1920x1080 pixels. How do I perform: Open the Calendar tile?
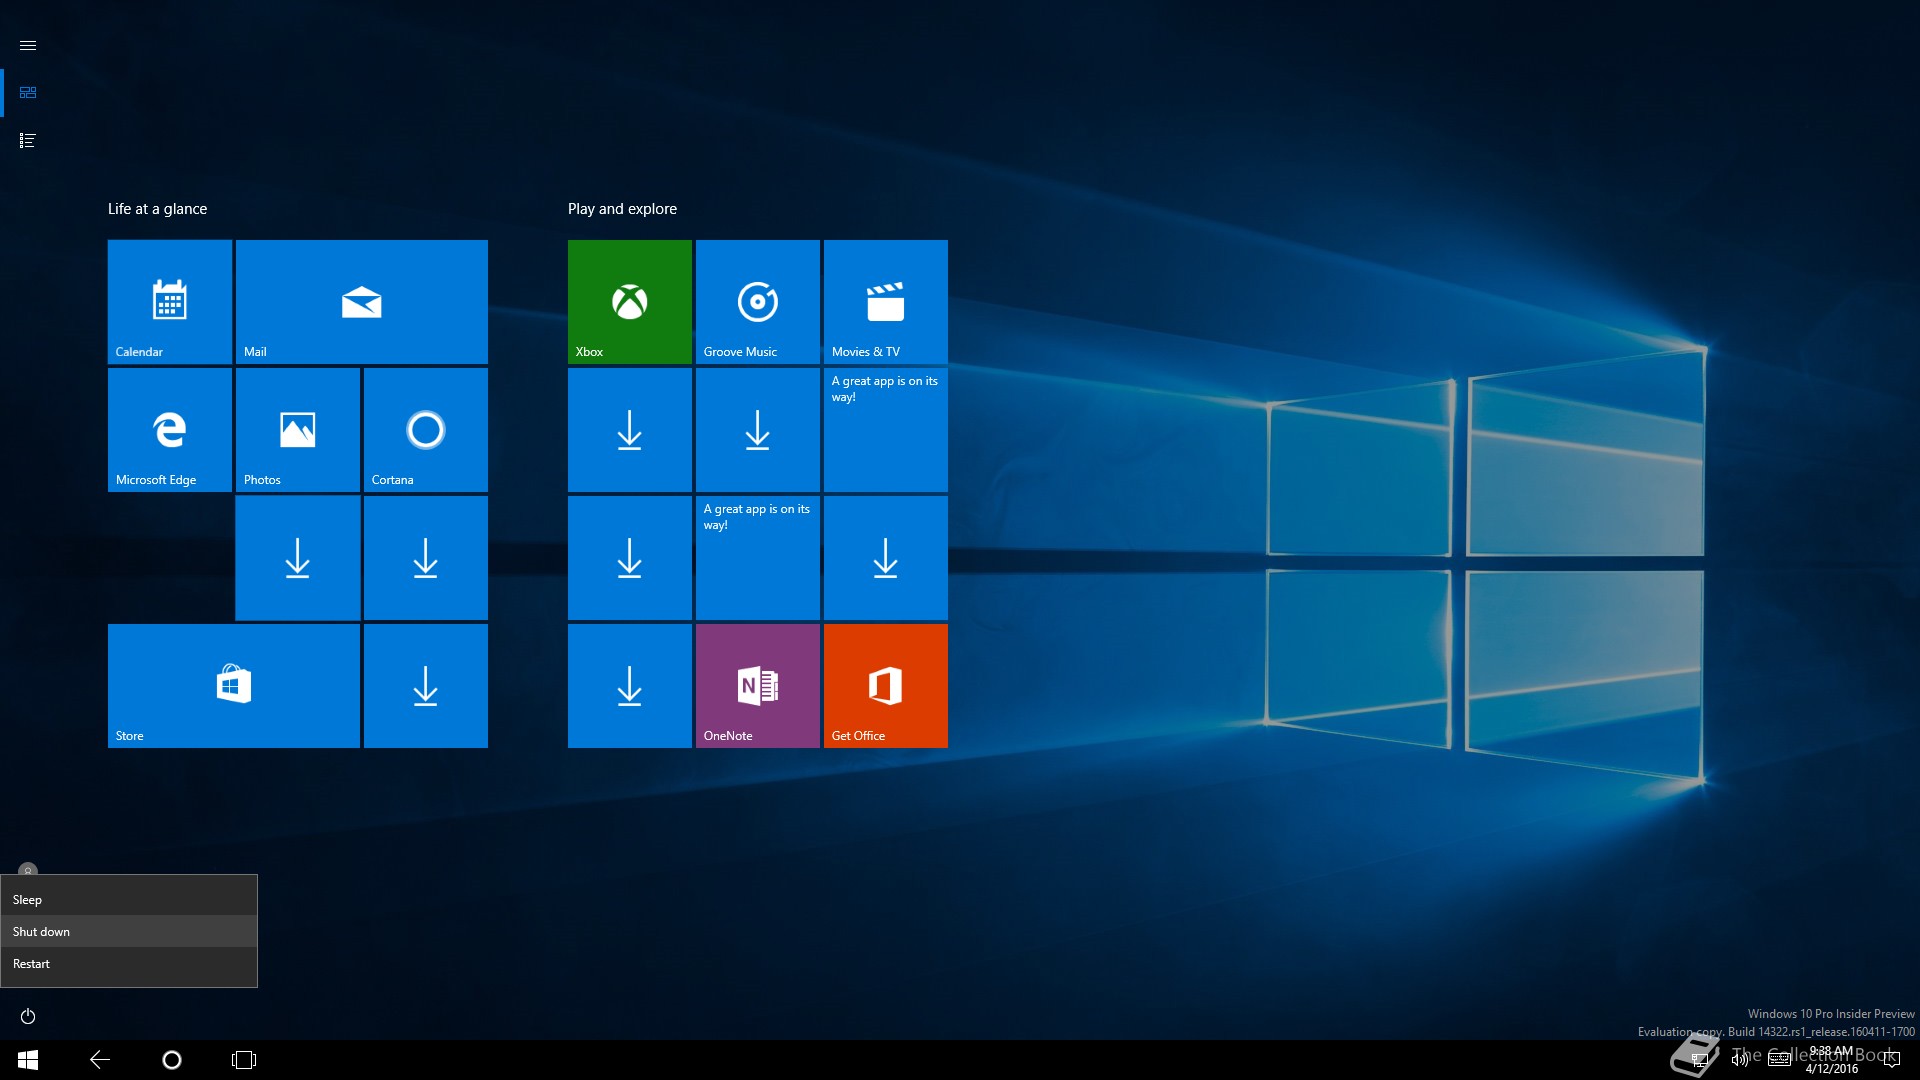(x=170, y=302)
